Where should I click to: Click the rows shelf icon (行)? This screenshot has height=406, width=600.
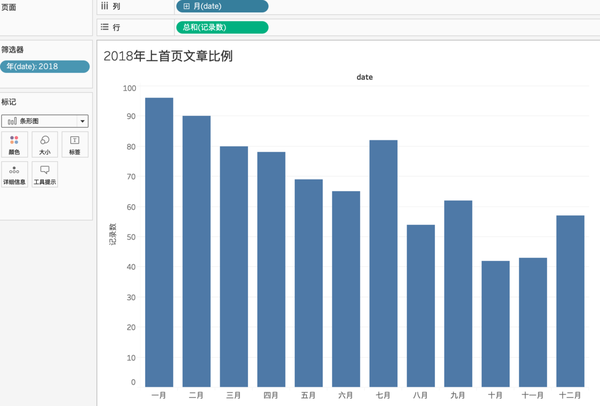point(104,27)
